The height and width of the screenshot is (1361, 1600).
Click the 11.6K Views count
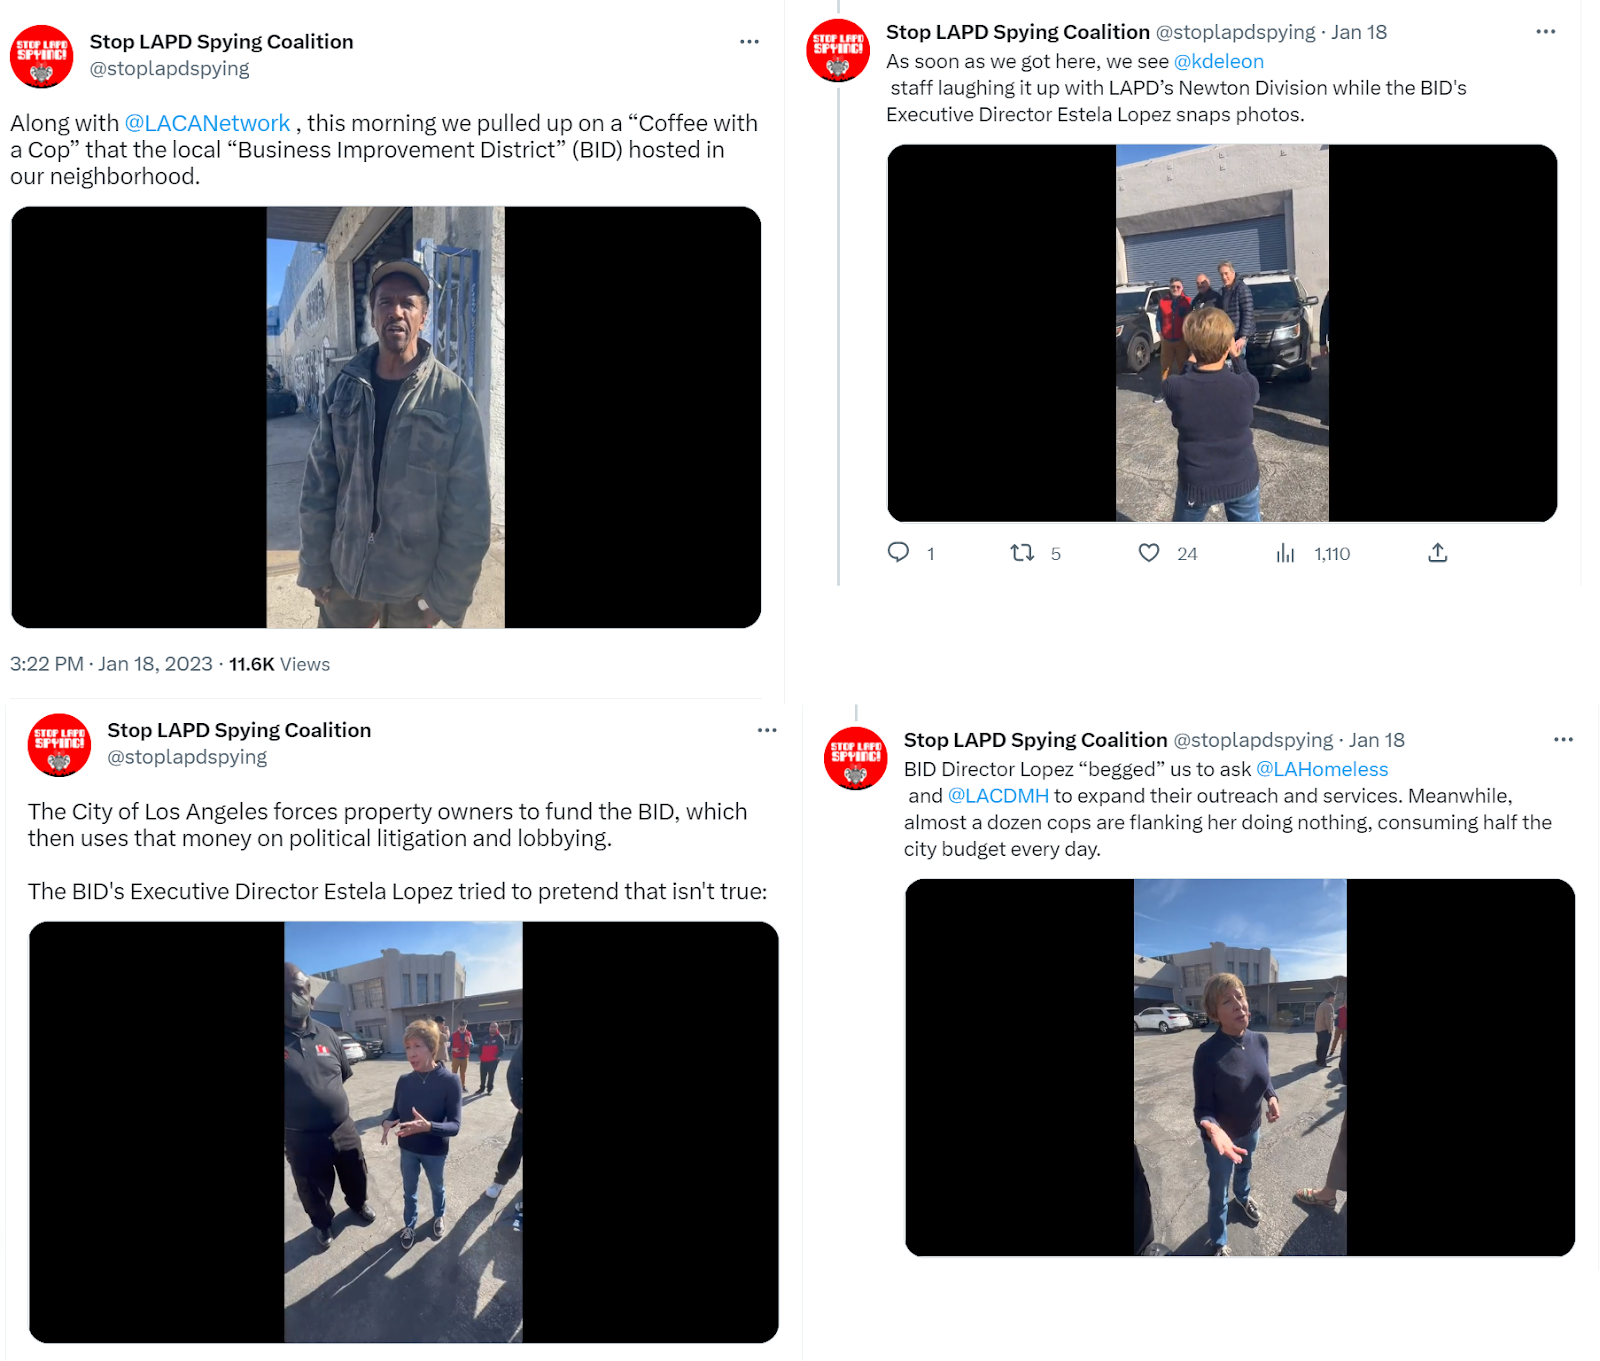[279, 664]
